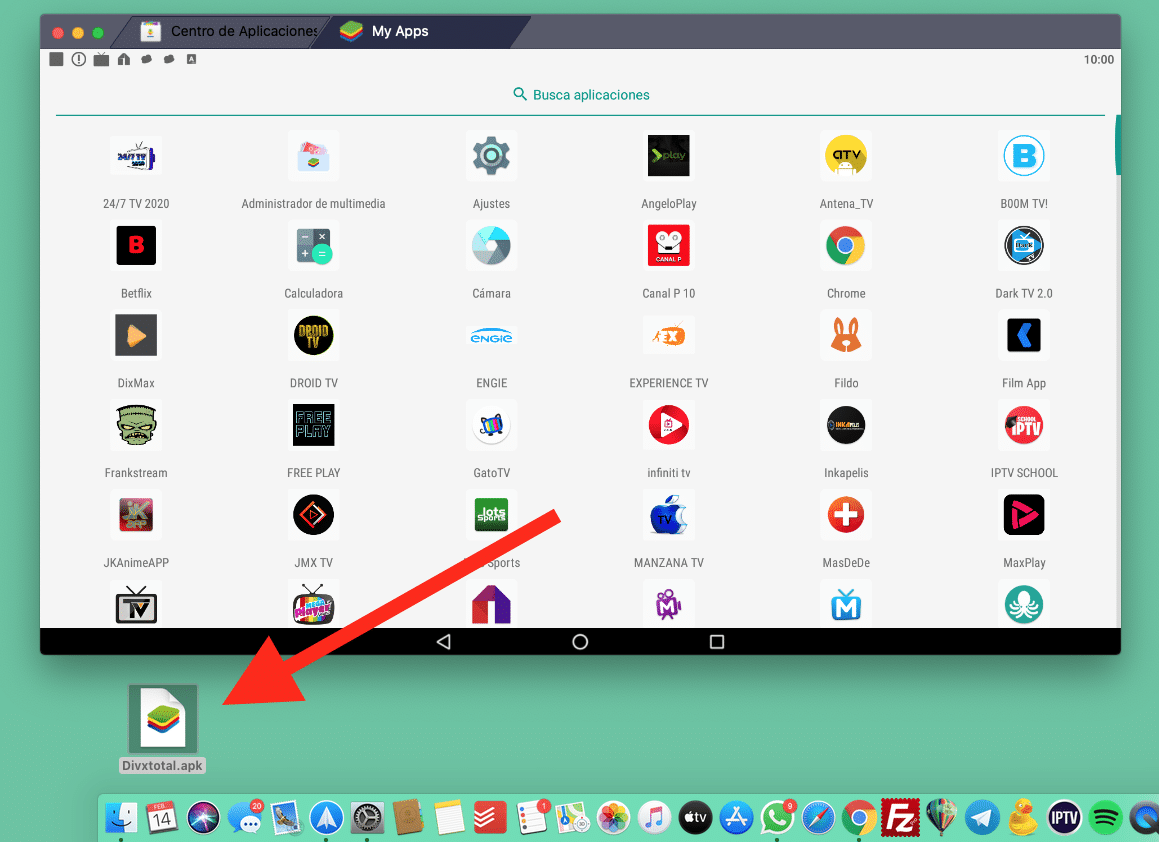The image size is (1159, 842).
Task: Launch Antena_TV
Action: click(846, 155)
